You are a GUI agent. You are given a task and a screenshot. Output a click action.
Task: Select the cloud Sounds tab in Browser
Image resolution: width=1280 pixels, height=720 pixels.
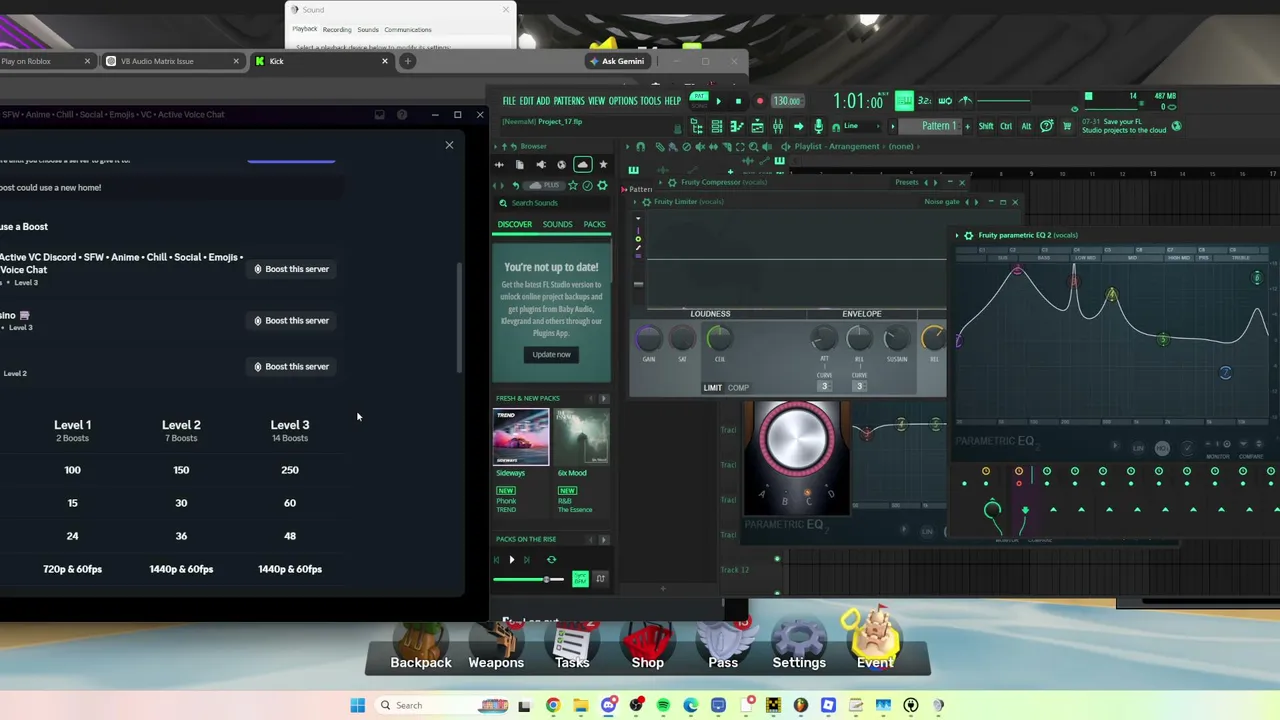point(582,165)
